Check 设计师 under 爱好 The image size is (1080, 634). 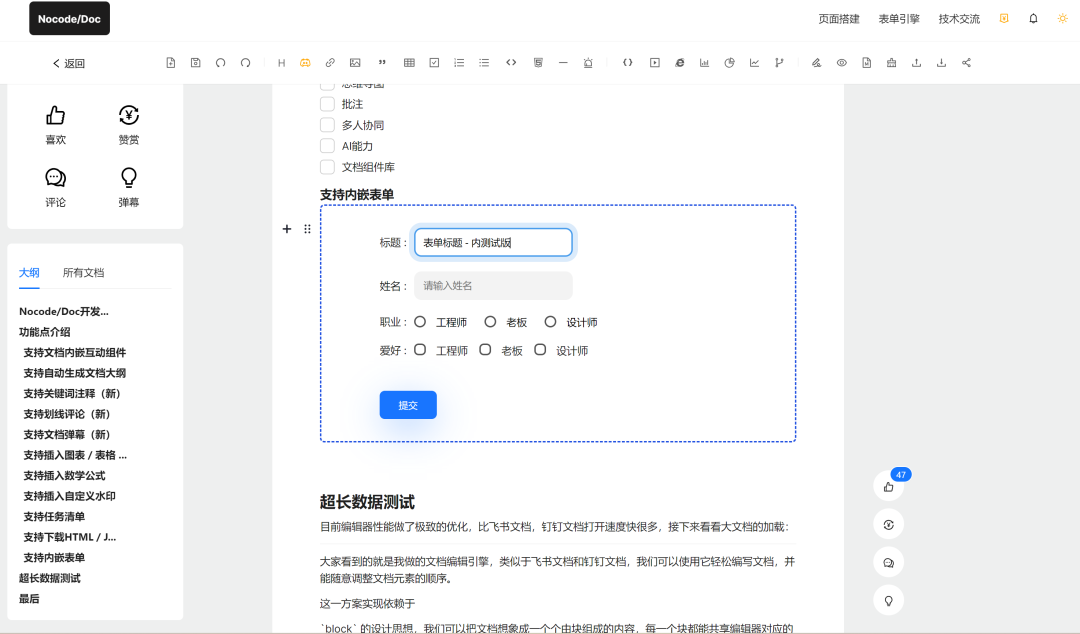pos(540,350)
